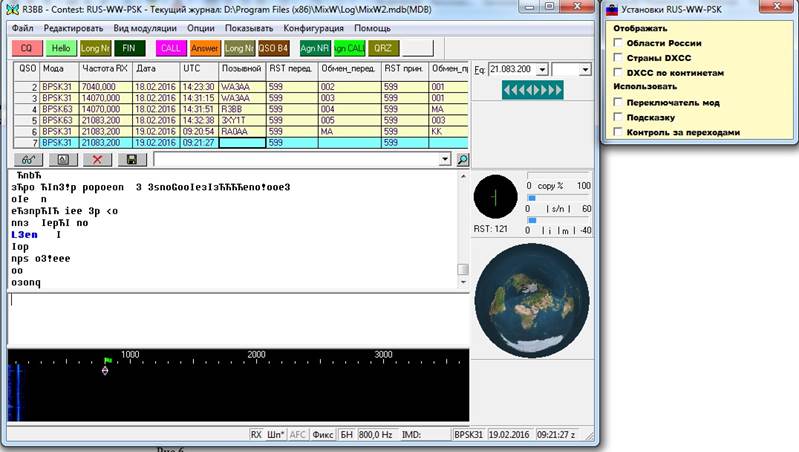Check the Контроль за переходами option
This screenshot has height=452, width=799.
pos(618,132)
